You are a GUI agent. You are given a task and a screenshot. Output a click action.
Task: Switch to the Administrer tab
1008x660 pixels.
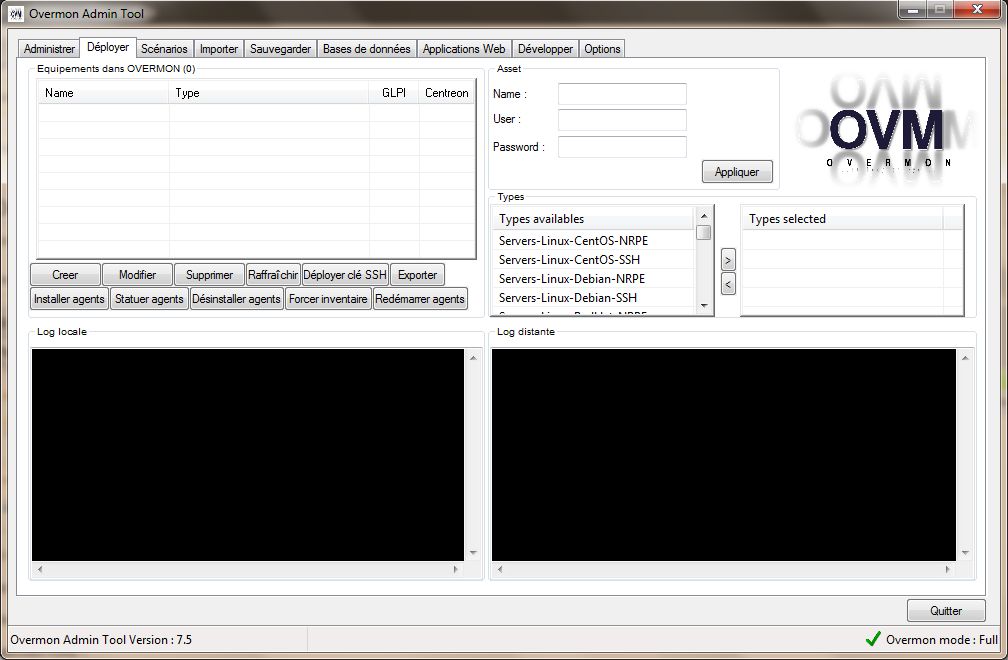point(49,49)
